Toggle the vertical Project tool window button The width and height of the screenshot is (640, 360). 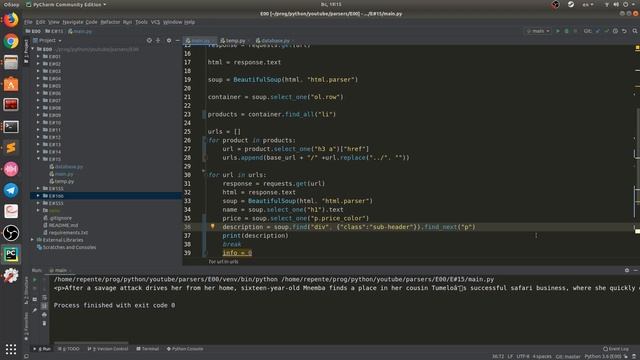27,50
